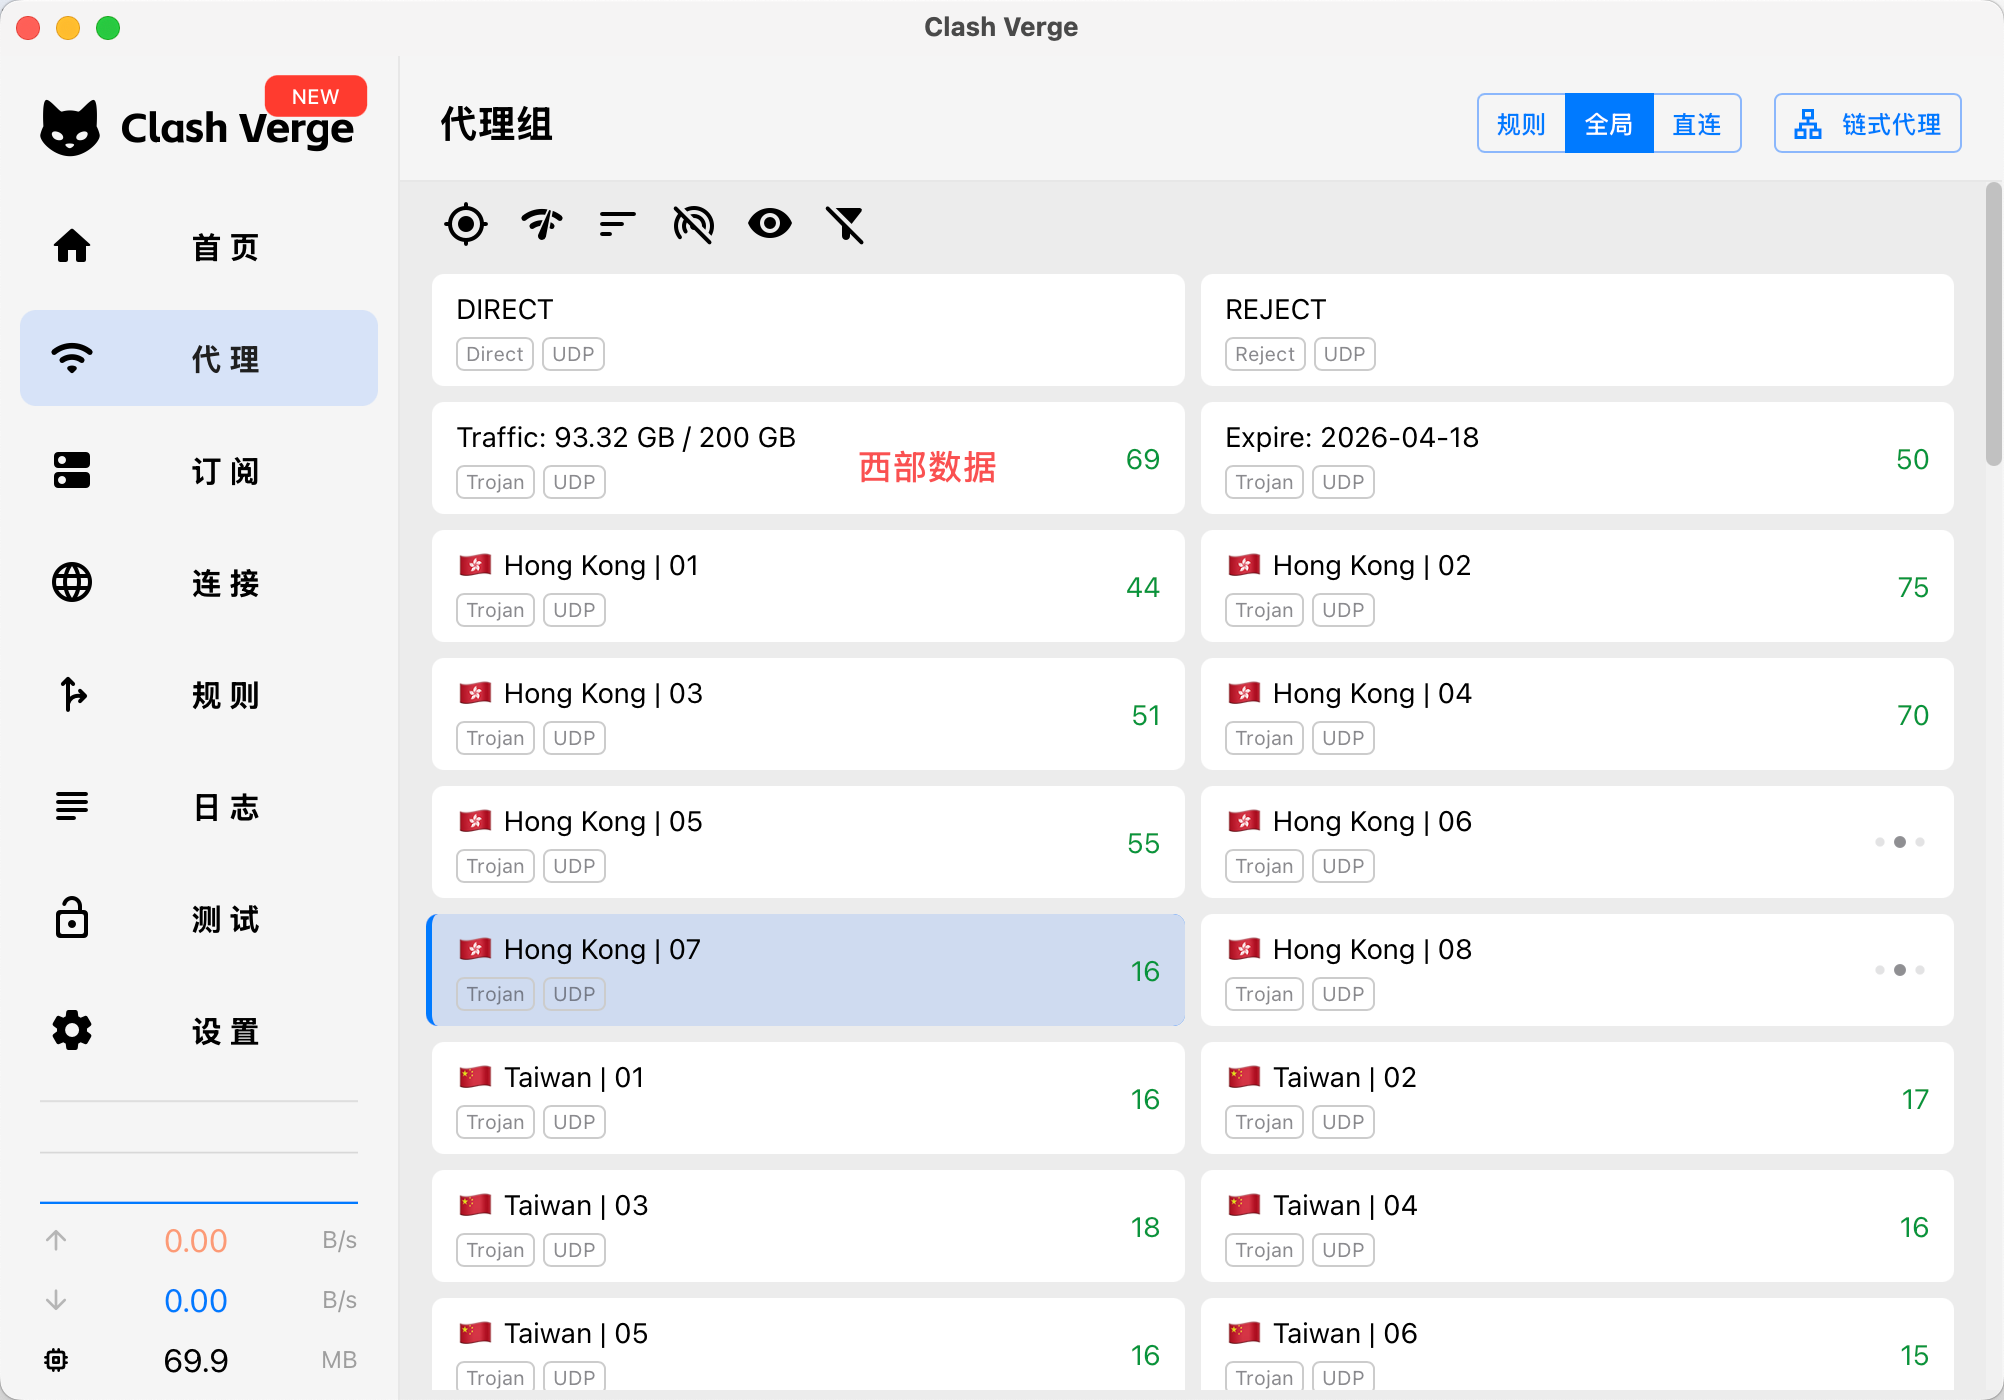The image size is (2004, 1400).
Task: Click the proxy list vertical scrollbar
Action: [x=1993, y=324]
